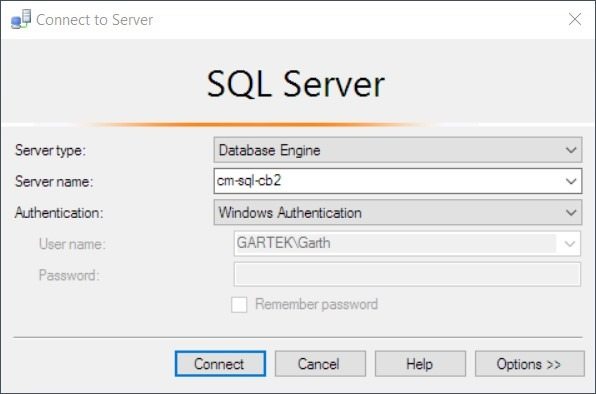Open Help for this dialog
Image resolution: width=596 pixels, height=394 pixels.
pos(420,364)
